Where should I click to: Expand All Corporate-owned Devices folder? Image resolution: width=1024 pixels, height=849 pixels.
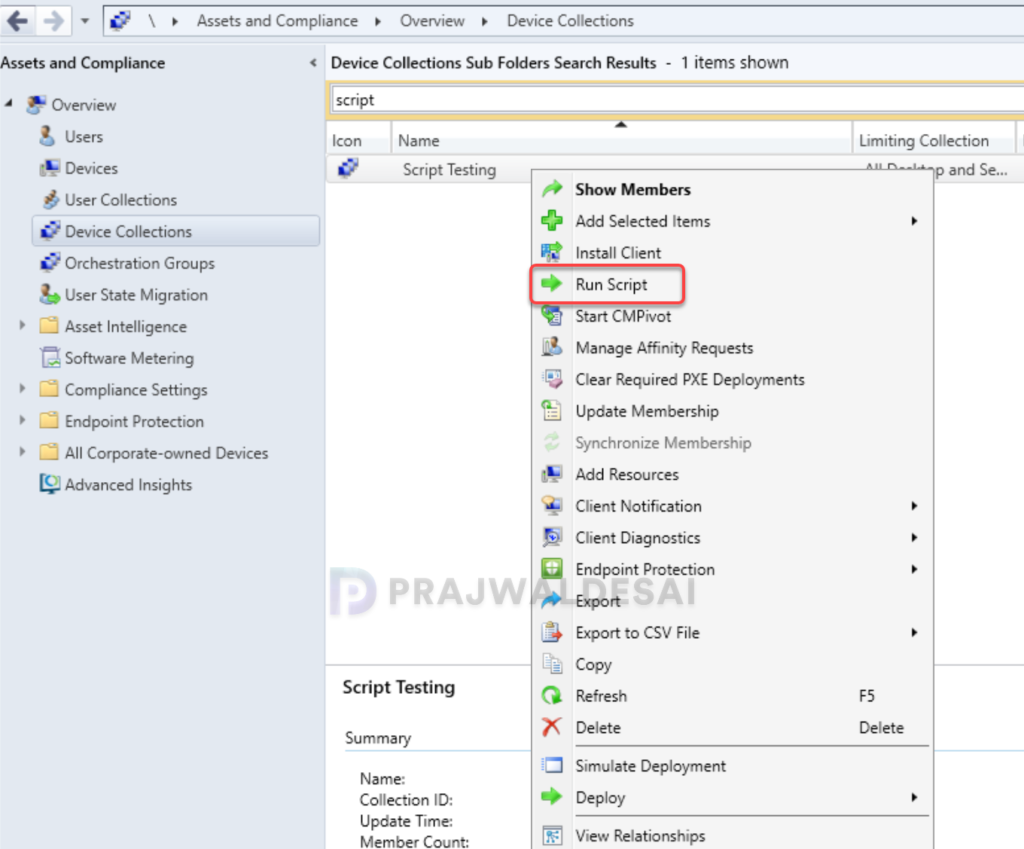click(x=23, y=451)
